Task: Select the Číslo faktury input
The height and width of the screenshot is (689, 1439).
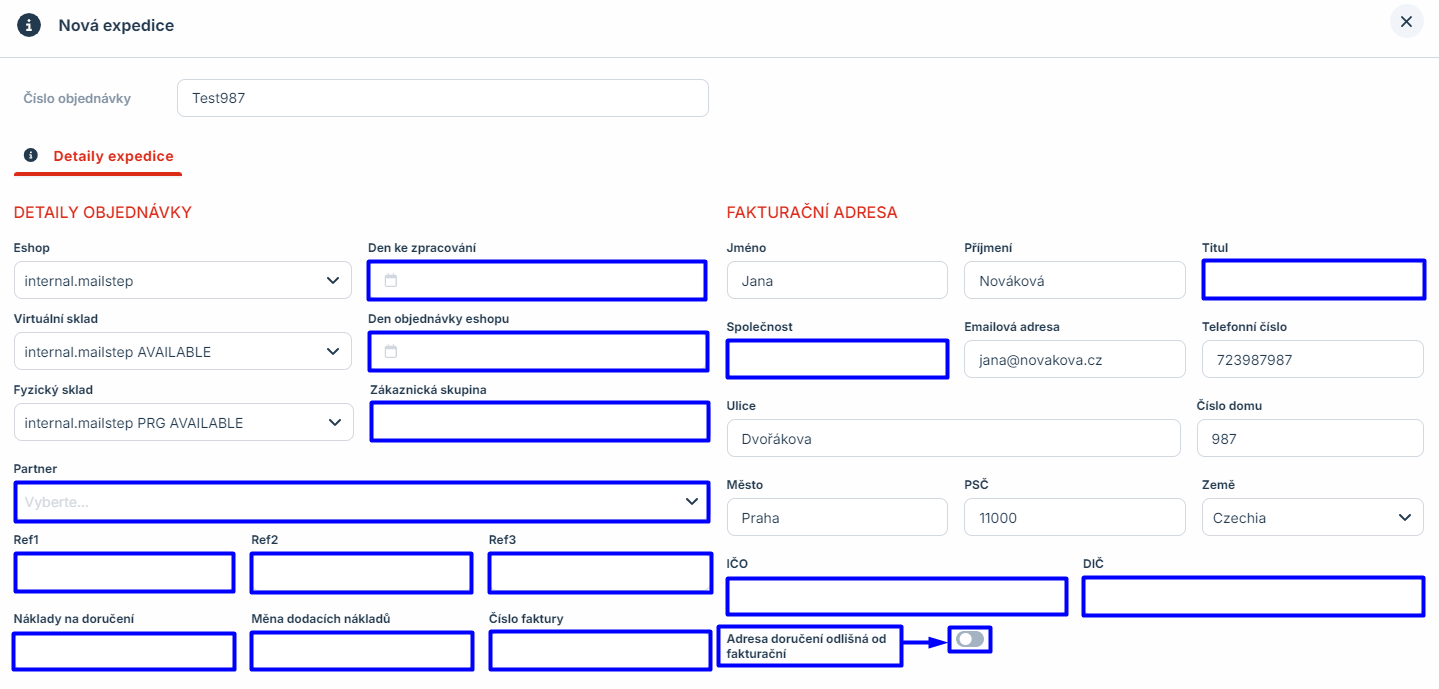Action: [x=600, y=651]
